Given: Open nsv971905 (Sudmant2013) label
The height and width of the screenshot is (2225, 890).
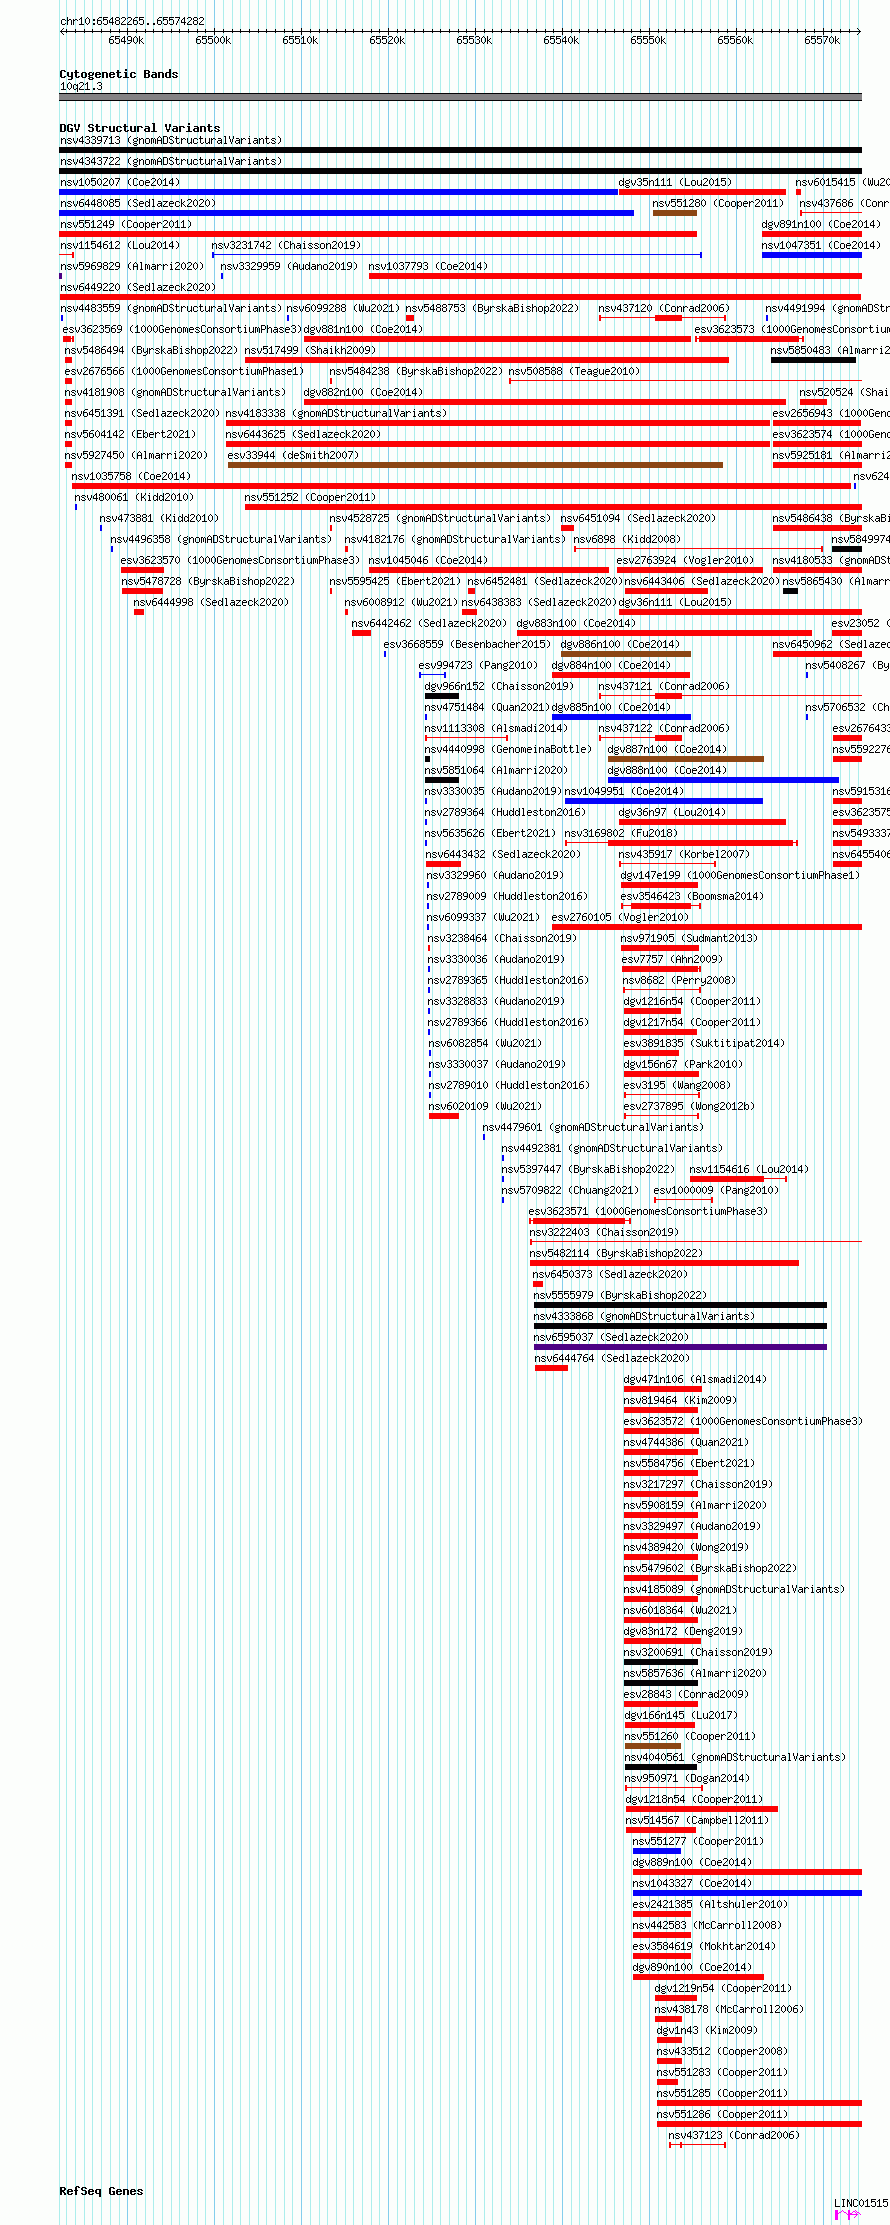Looking at the screenshot, I should [x=689, y=938].
